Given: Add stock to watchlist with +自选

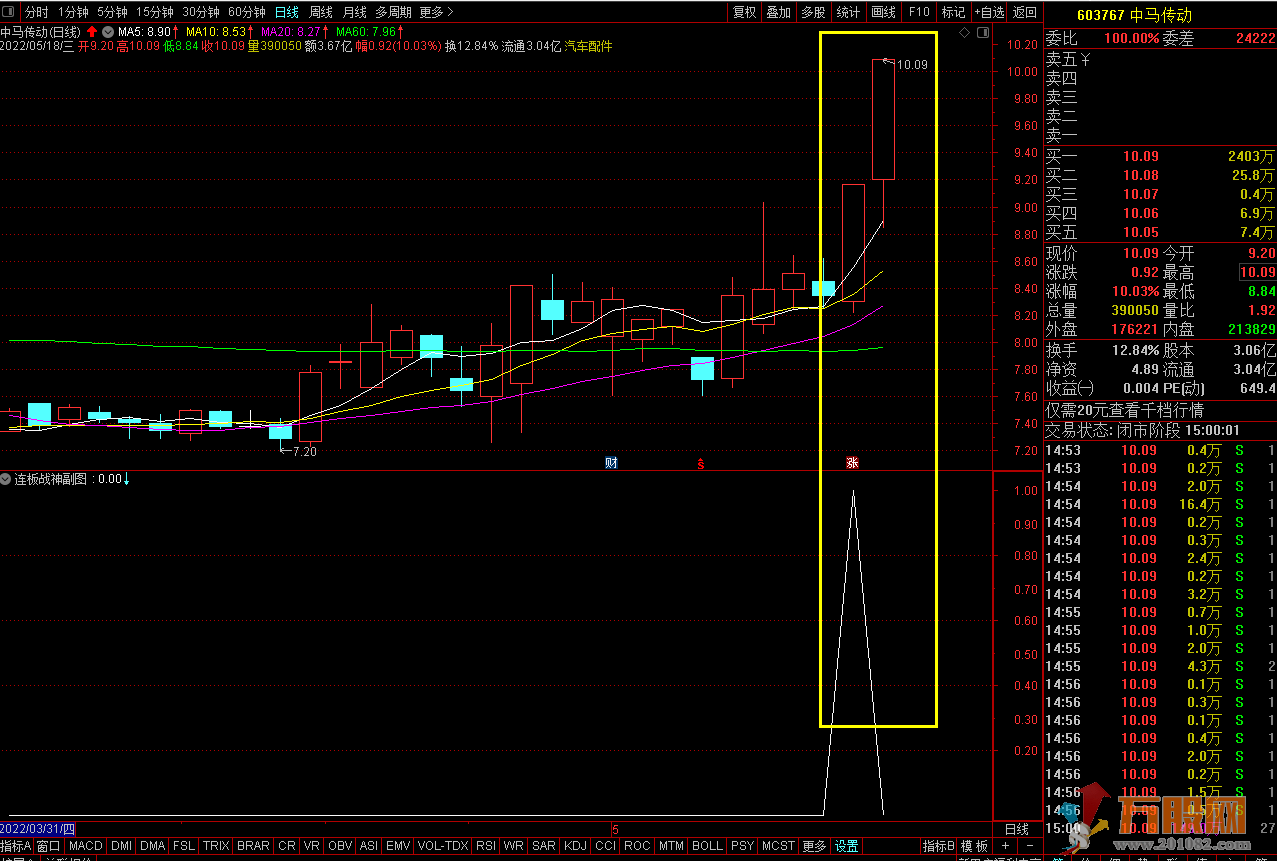Looking at the screenshot, I should (x=988, y=12).
